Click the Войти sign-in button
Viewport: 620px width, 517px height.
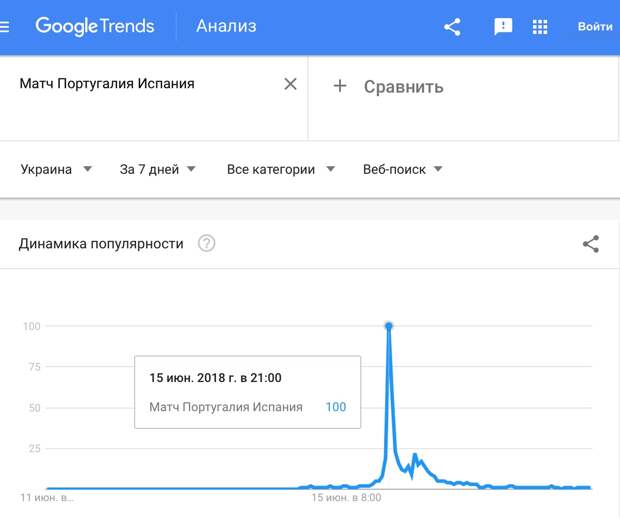(x=595, y=26)
